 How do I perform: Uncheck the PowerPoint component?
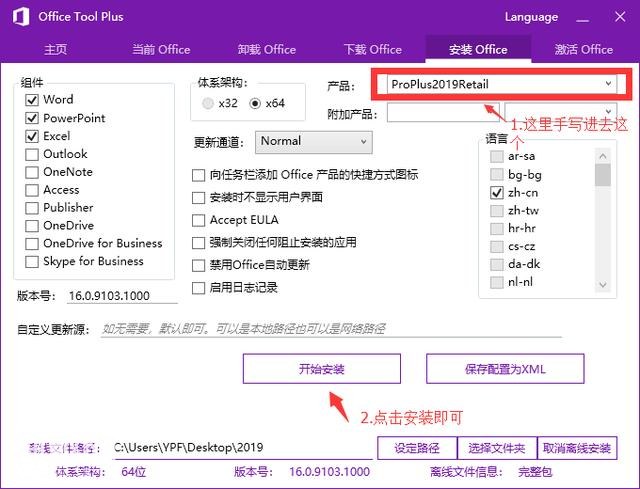click(32, 118)
